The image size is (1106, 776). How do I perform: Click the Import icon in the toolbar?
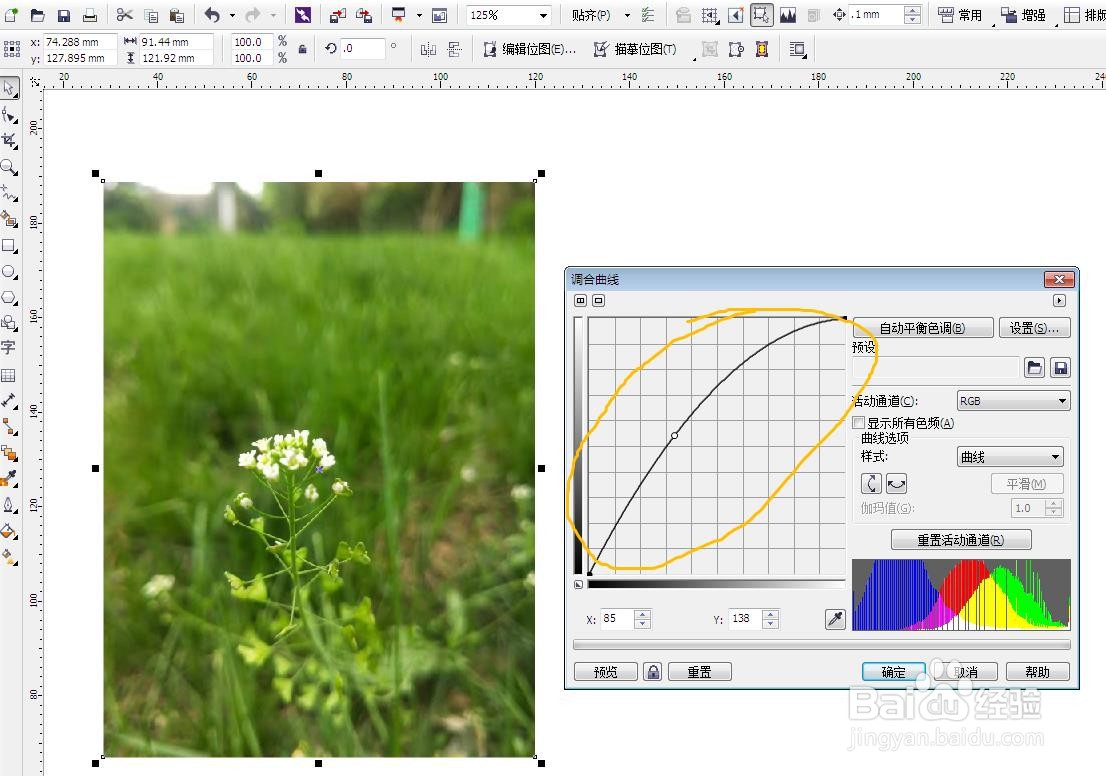pos(338,15)
